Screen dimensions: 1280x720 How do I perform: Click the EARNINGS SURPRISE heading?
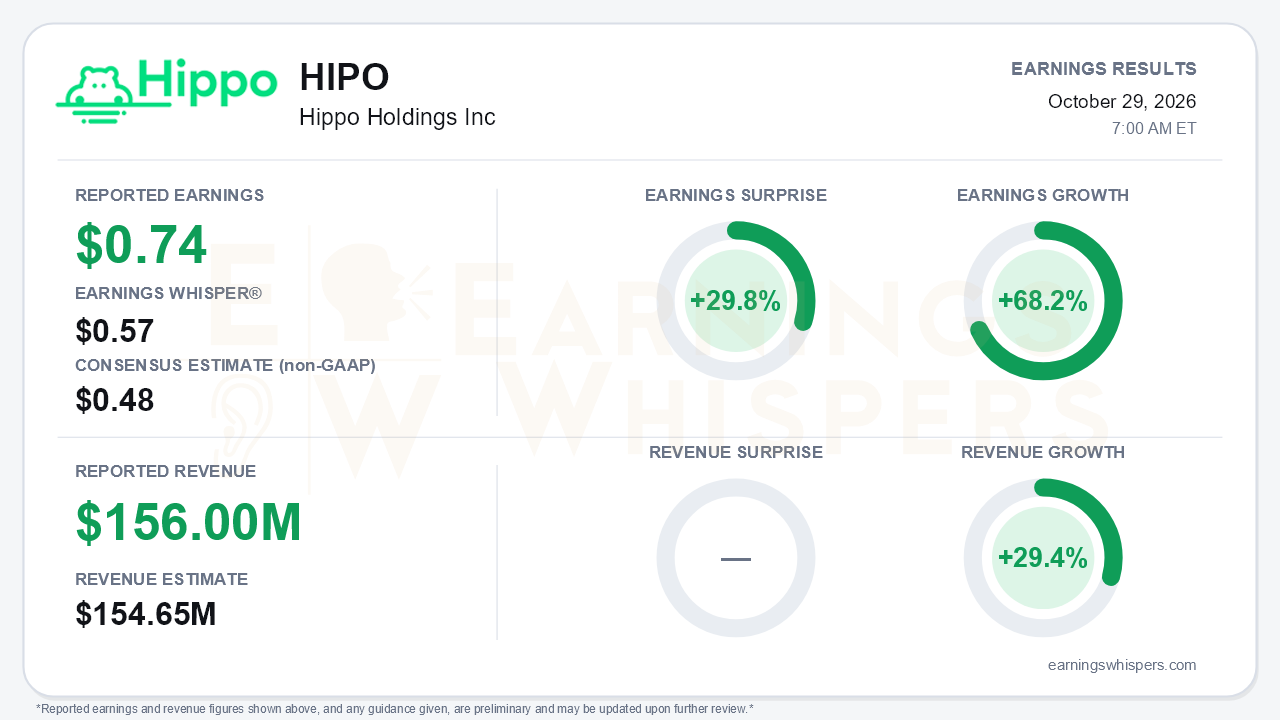736,195
